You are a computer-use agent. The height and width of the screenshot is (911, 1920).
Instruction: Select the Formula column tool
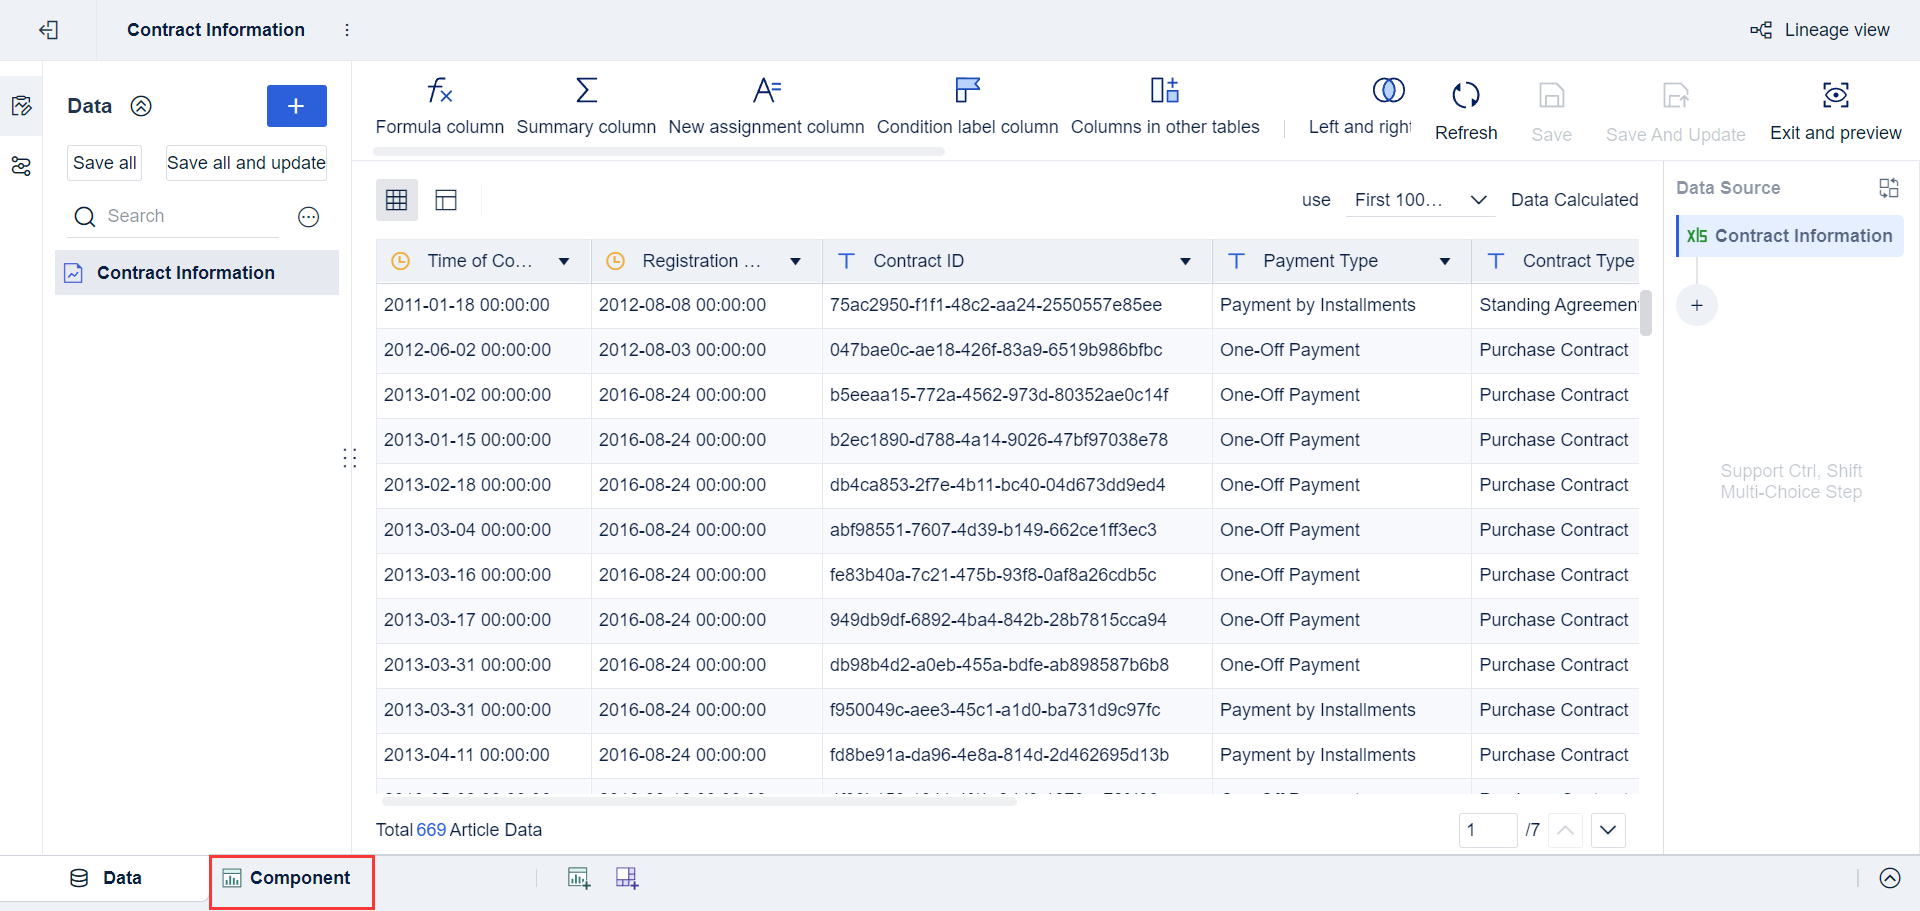[x=439, y=105]
